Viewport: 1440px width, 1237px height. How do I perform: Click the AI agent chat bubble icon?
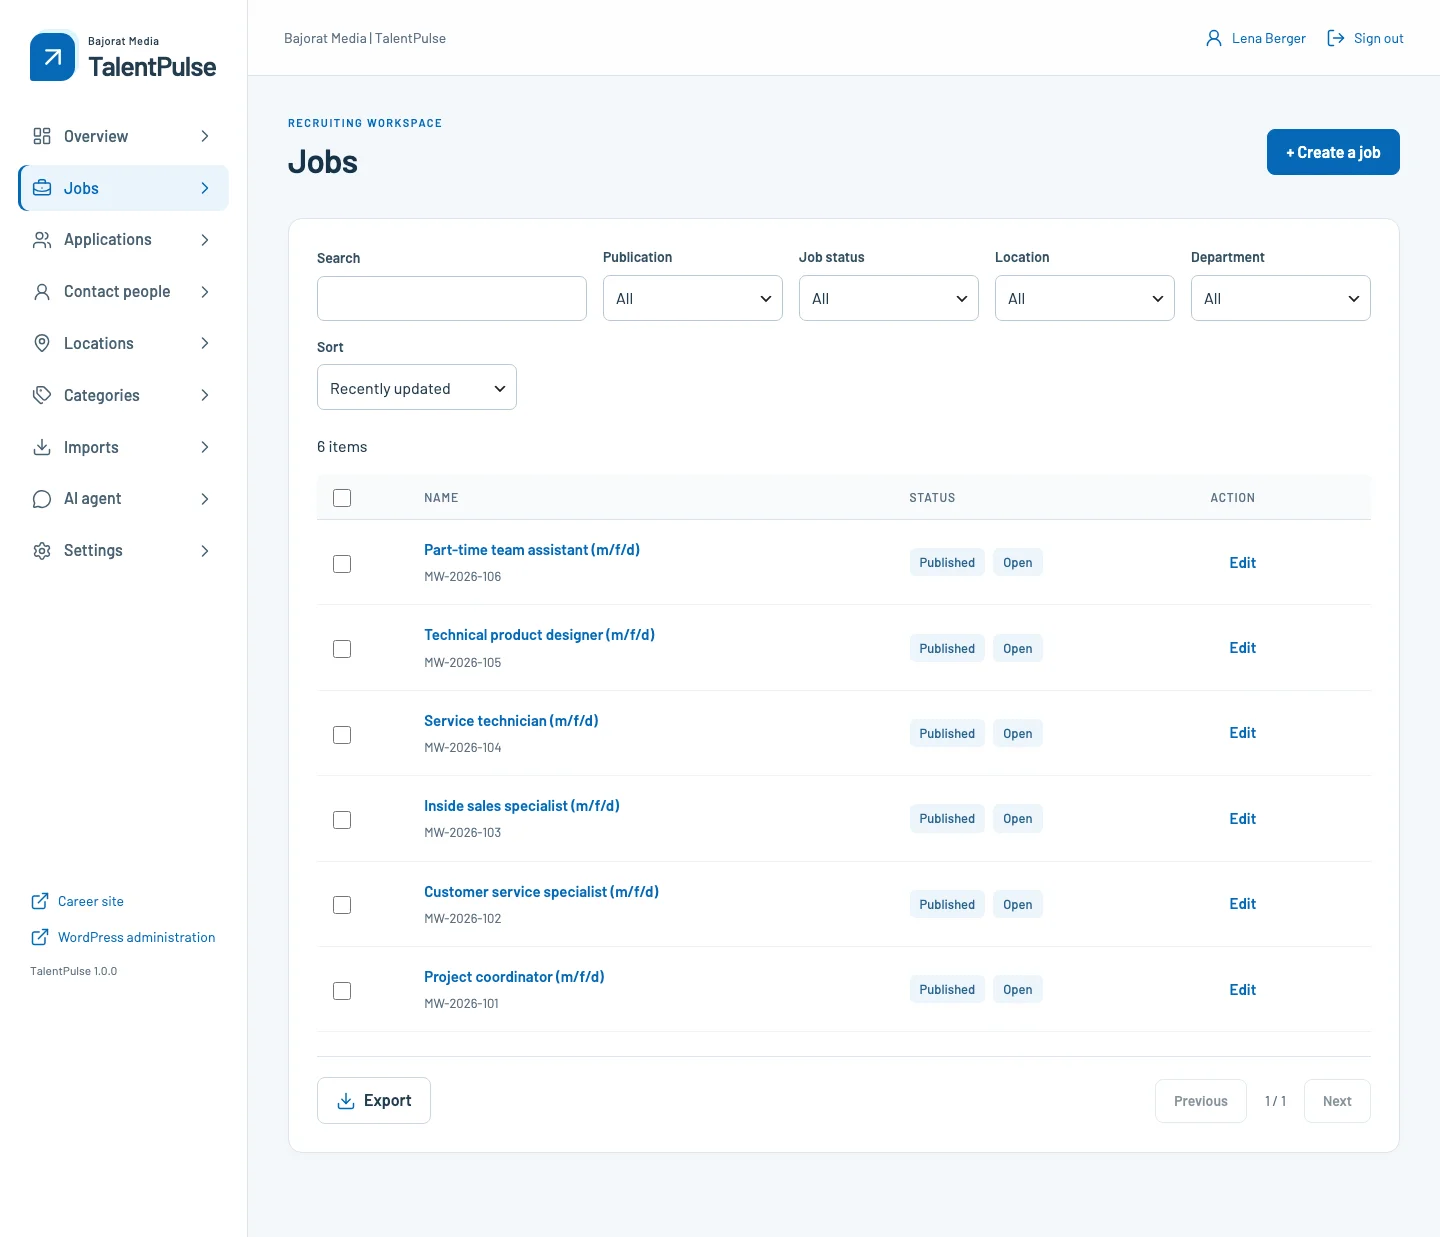pos(42,499)
